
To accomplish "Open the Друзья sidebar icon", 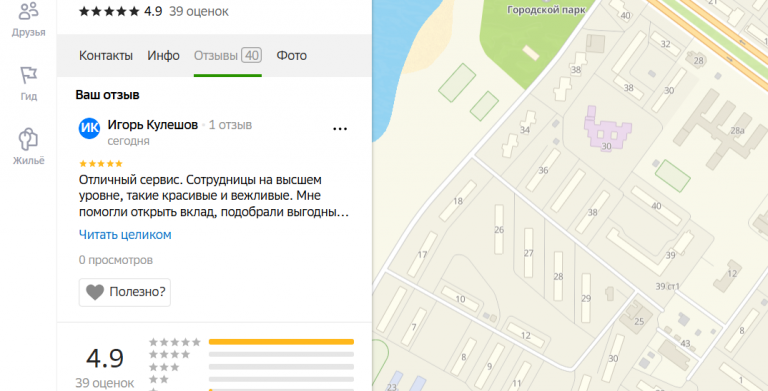I will [x=28, y=19].
